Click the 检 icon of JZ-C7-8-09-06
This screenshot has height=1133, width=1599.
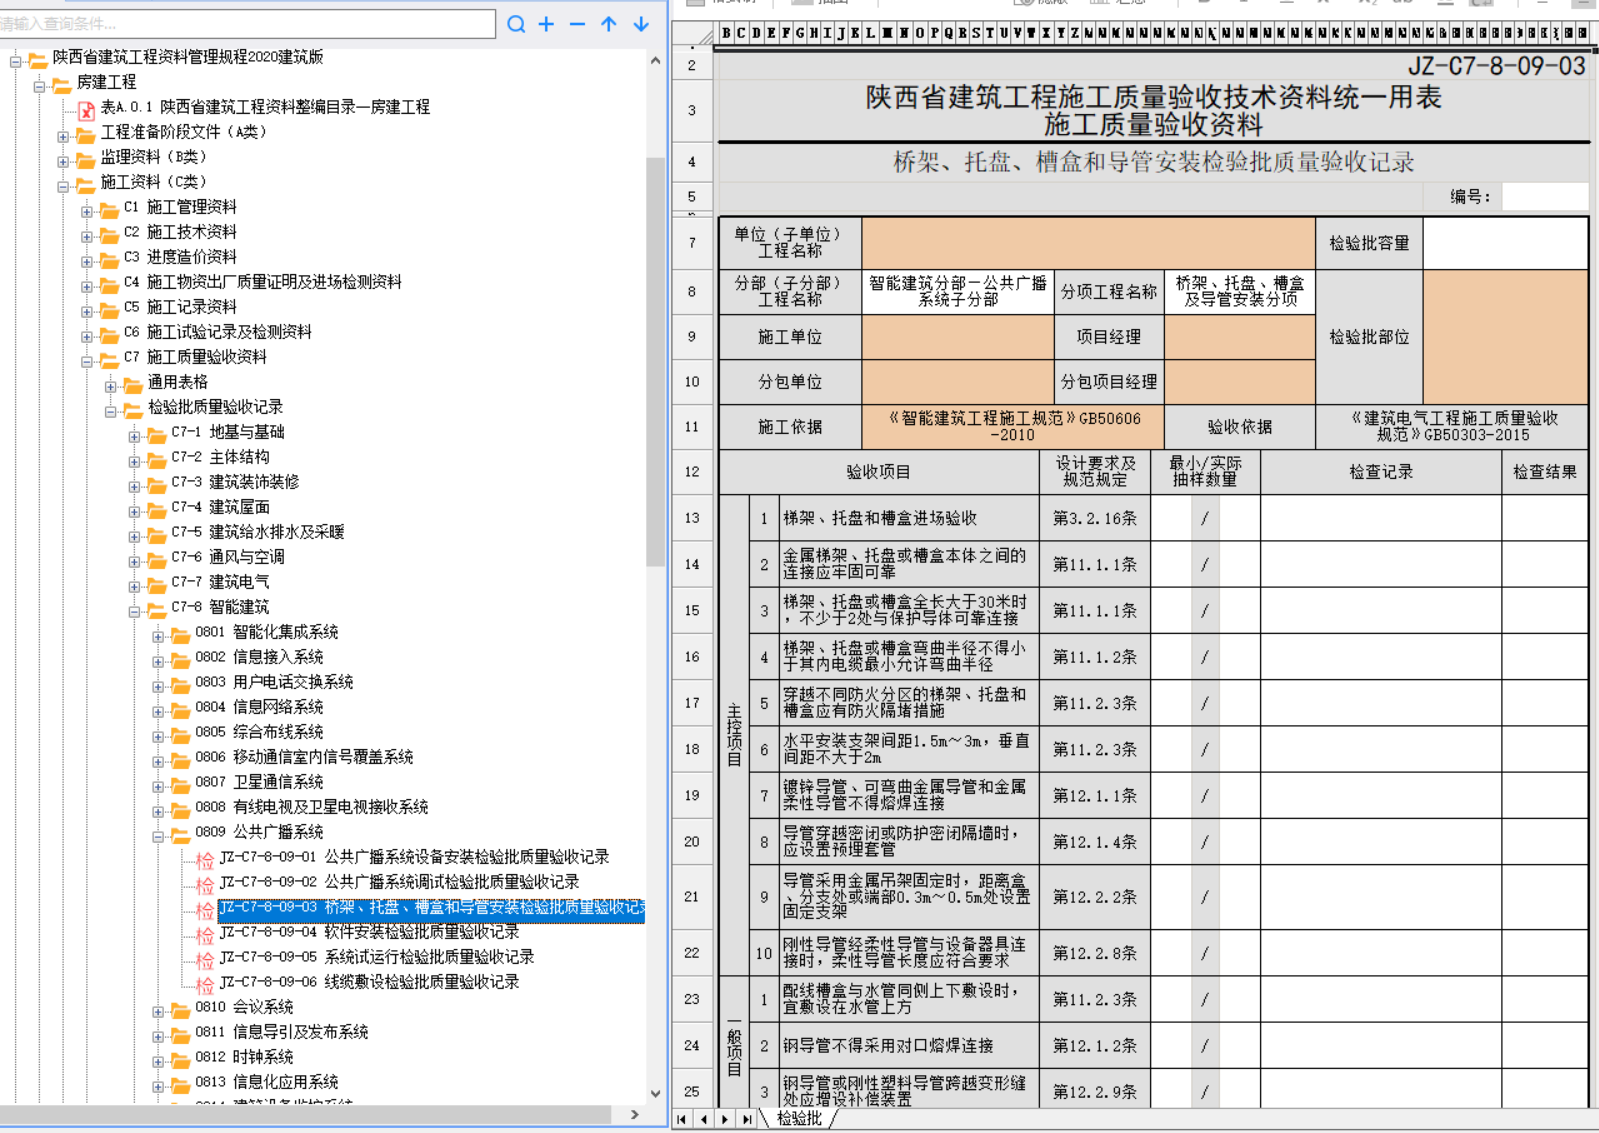pos(205,984)
